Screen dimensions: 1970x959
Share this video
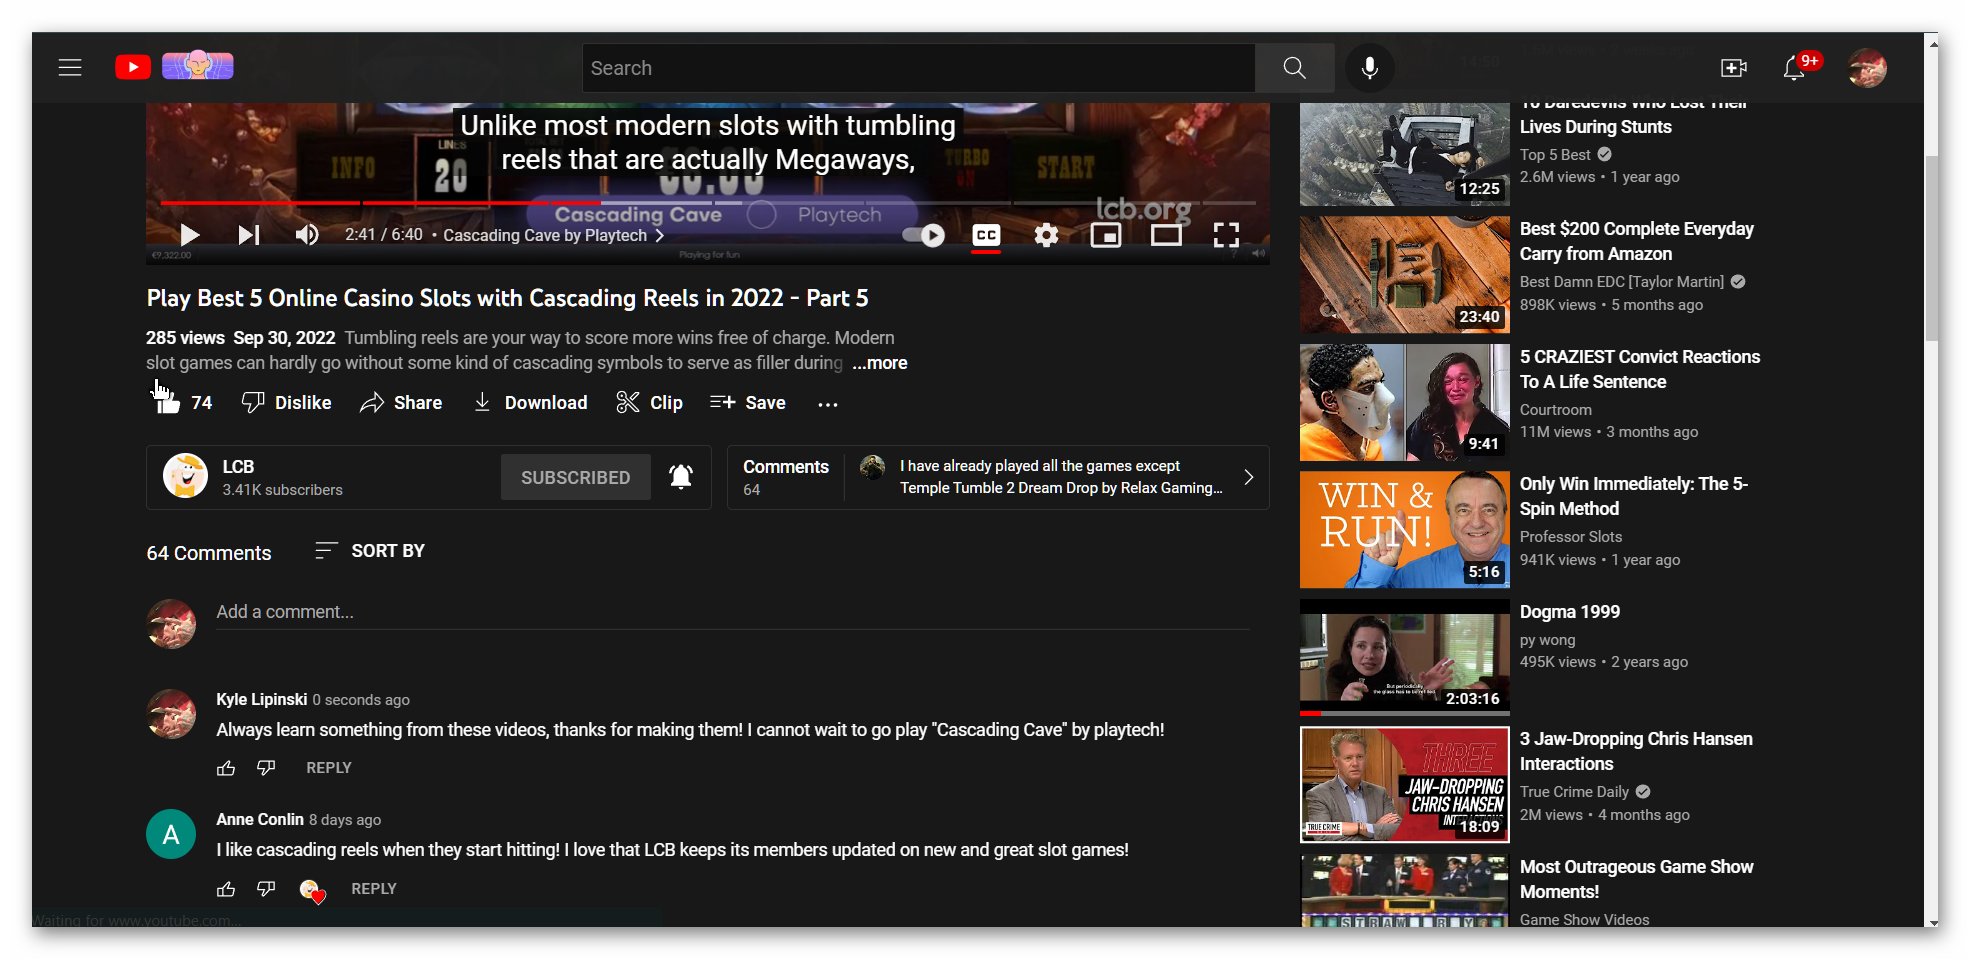(x=401, y=402)
